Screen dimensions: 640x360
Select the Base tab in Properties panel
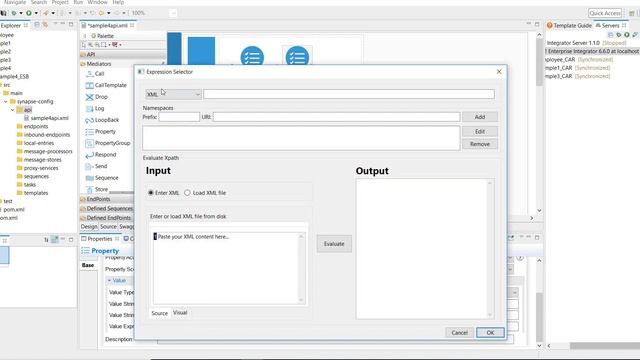tap(88, 265)
